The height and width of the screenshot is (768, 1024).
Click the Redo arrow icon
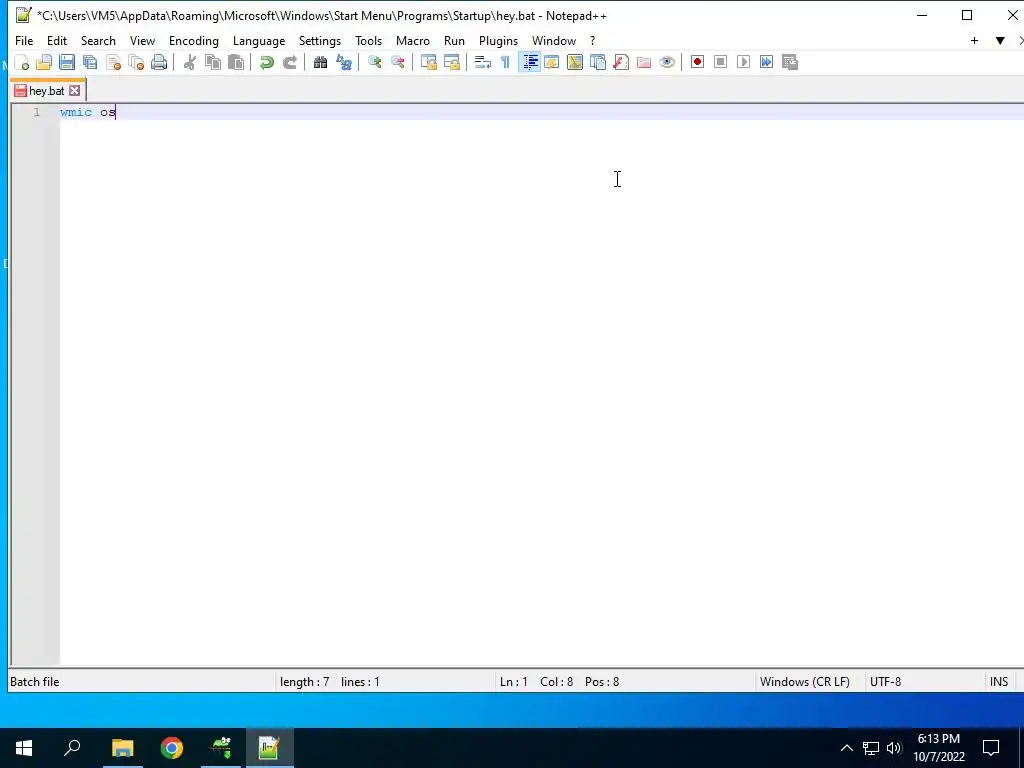289,62
